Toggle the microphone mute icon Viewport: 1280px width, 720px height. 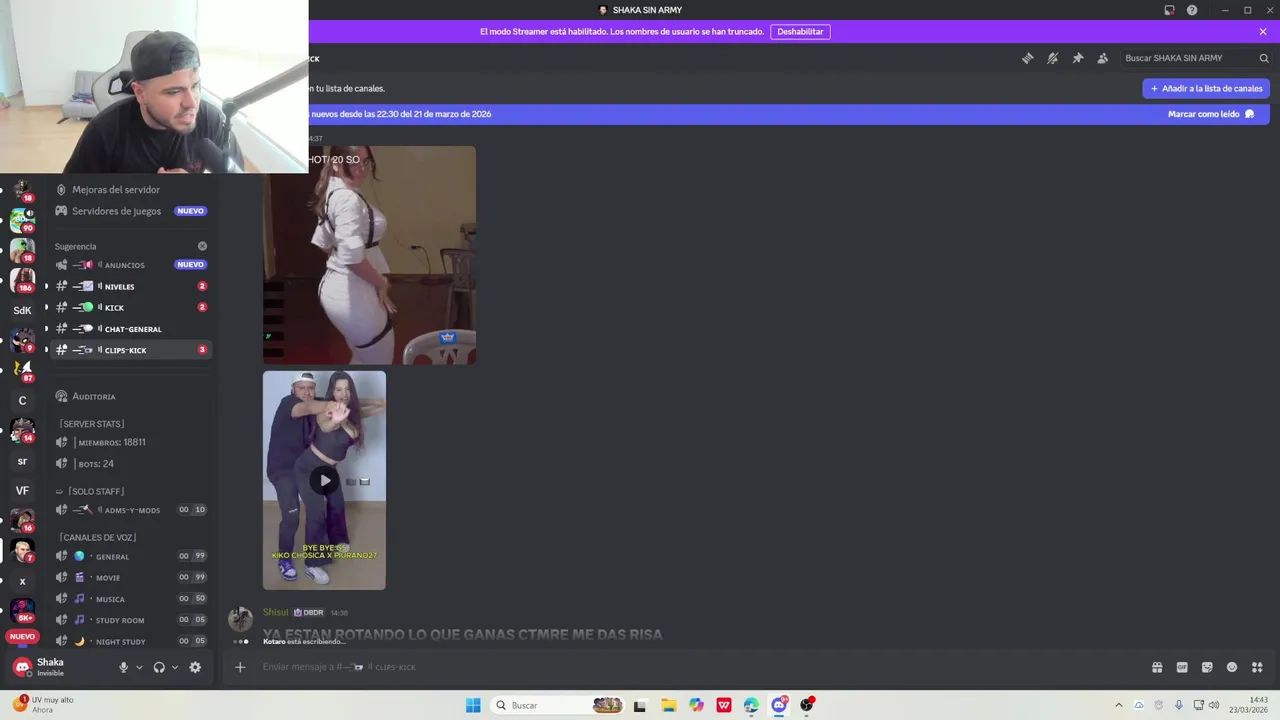[x=124, y=667]
